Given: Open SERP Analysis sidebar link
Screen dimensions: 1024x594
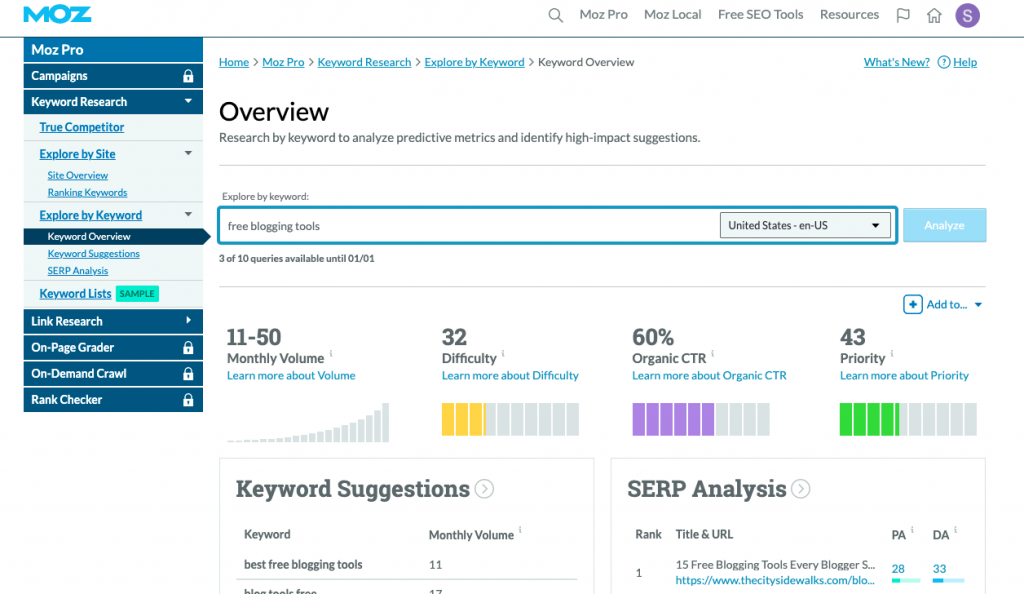Looking at the screenshot, I should pyautogui.click(x=78, y=270).
